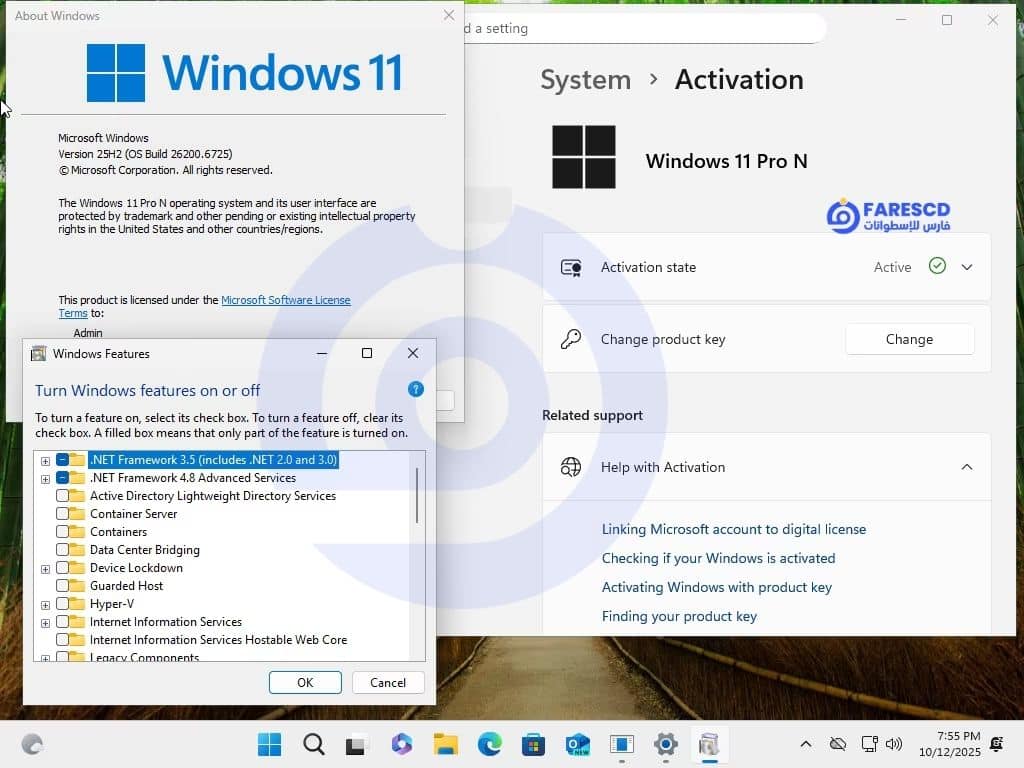Open File Explorer from the taskbar
The width and height of the screenshot is (1024, 768).
pos(445,744)
